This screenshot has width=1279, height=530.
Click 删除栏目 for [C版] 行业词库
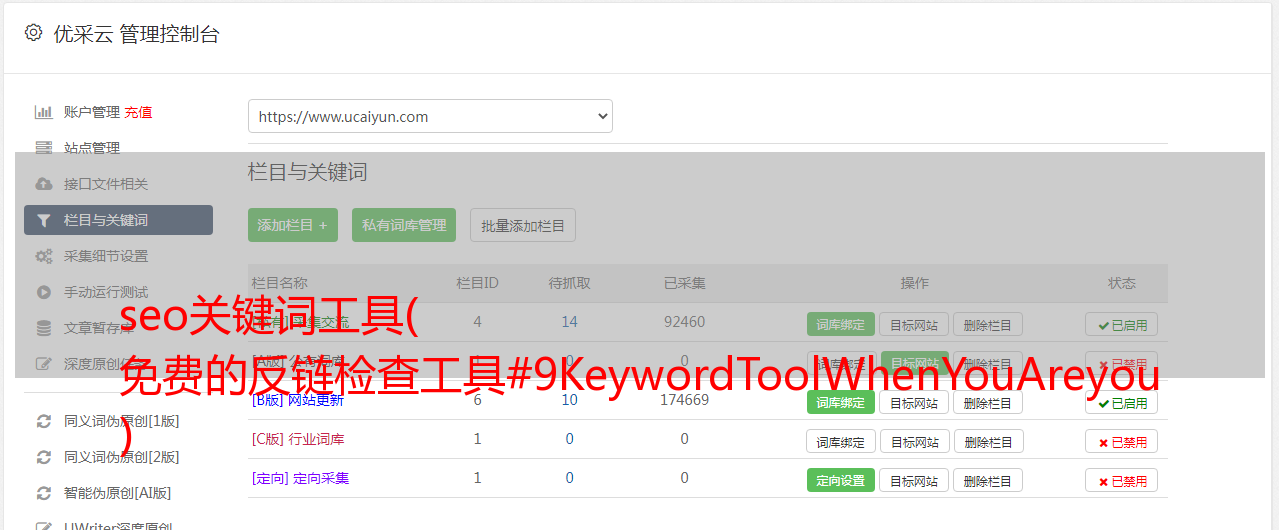988,441
